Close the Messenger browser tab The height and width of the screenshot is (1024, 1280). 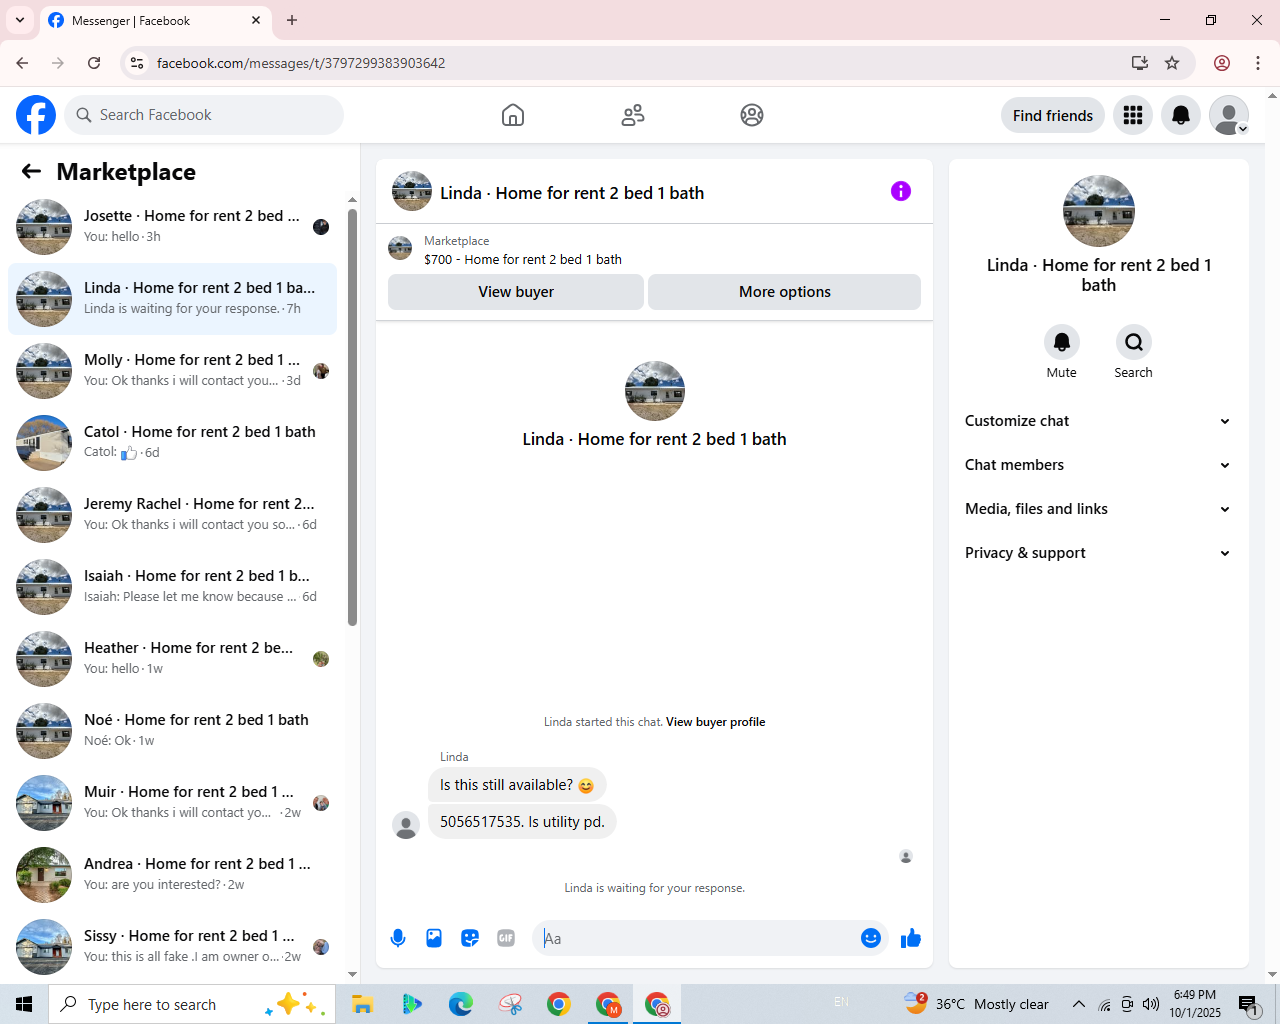256,20
